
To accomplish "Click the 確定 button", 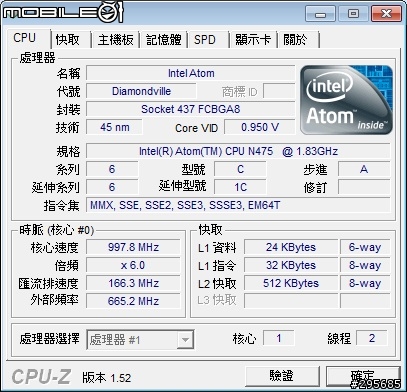I will 363,376.
